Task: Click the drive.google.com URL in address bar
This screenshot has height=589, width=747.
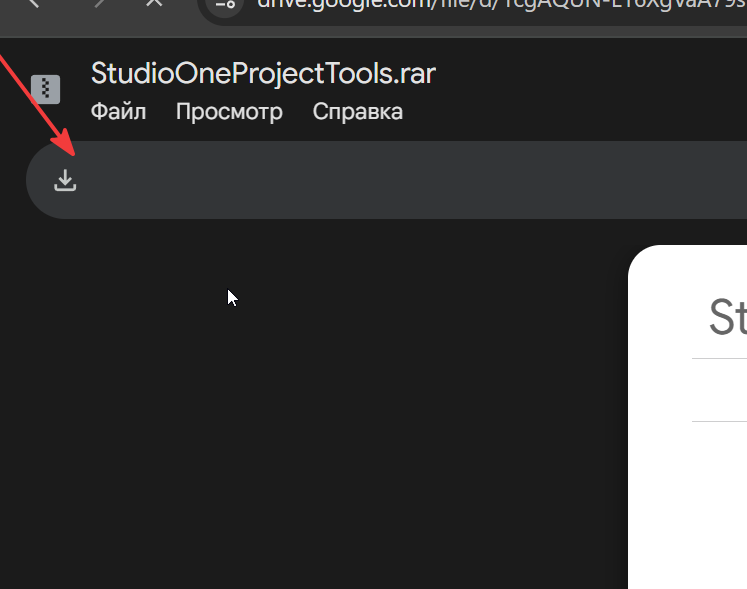Action: [x=502, y=4]
